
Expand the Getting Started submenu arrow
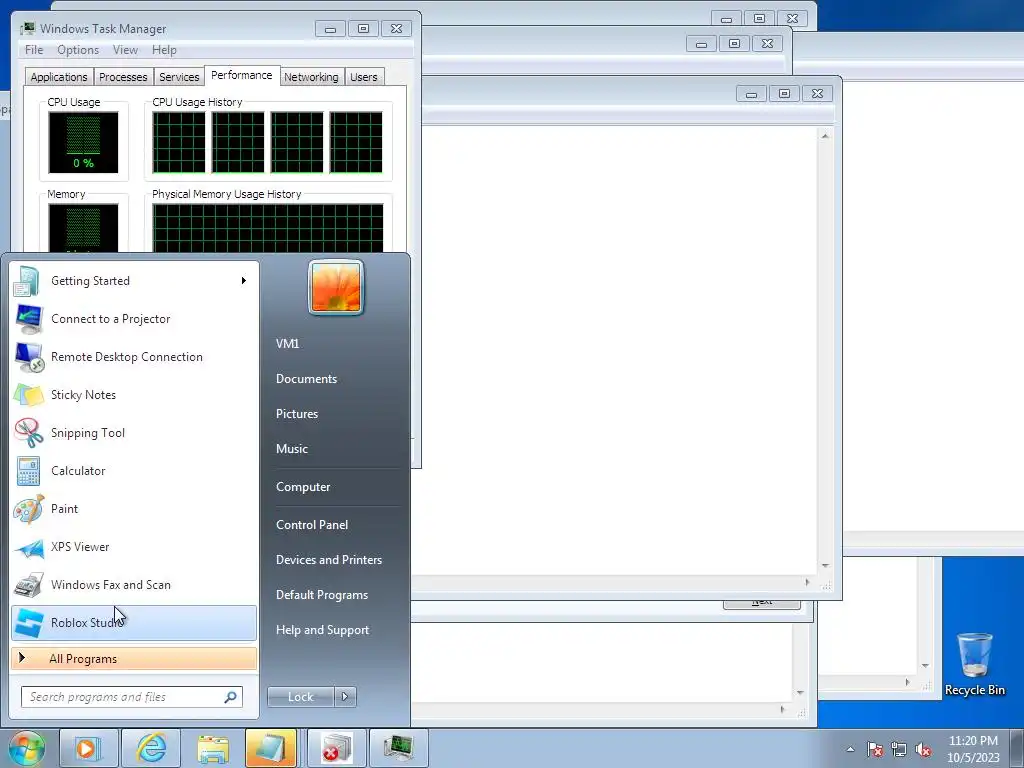(244, 281)
